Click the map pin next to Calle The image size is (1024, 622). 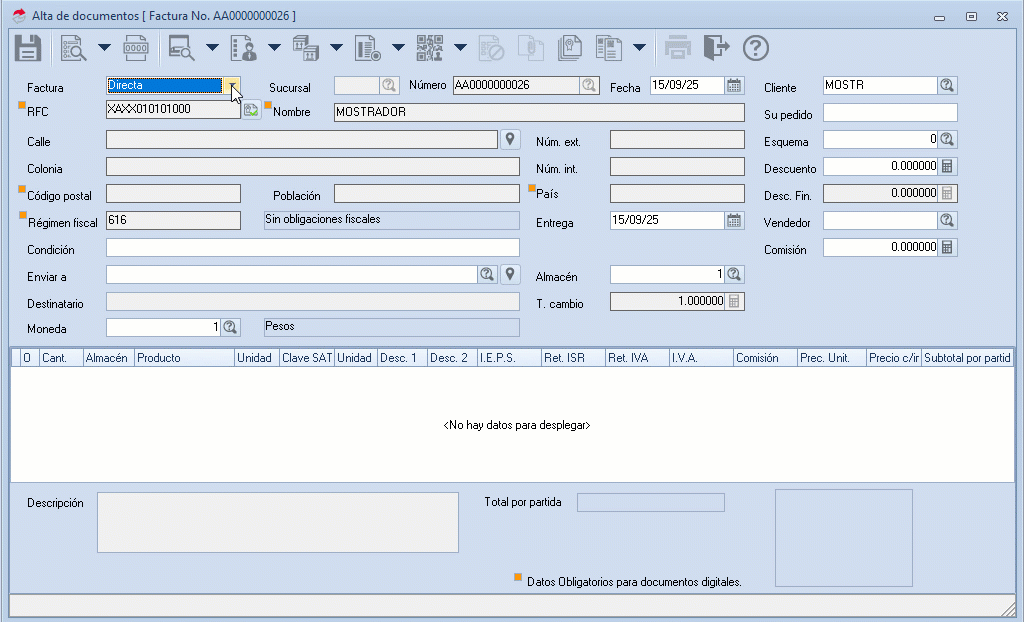(510, 139)
